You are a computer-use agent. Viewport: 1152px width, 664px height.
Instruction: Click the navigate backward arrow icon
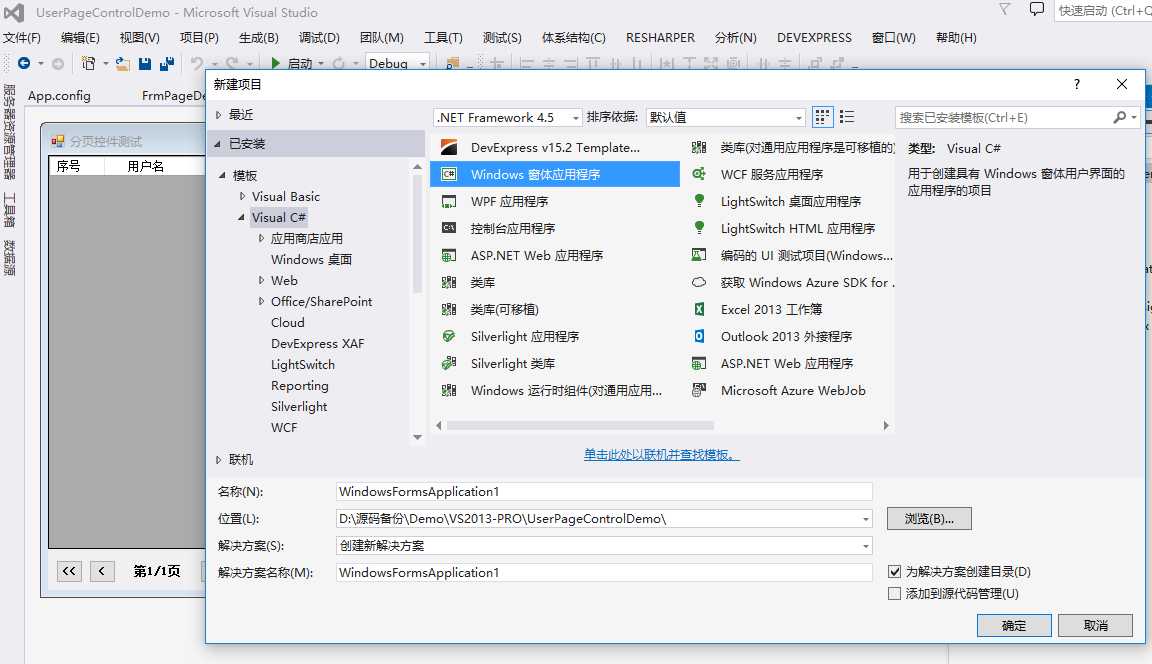pos(24,64)
